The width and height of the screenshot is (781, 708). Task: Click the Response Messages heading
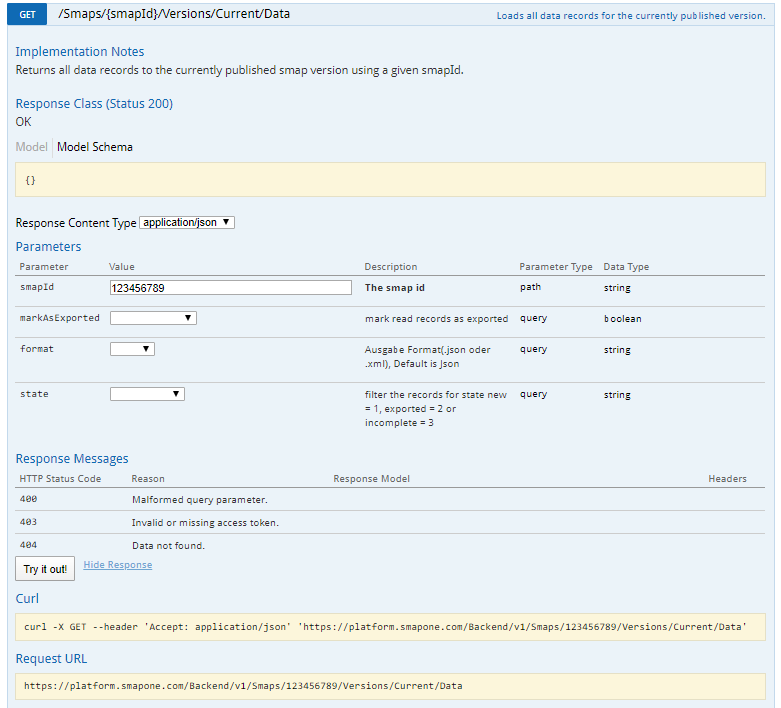click(72, 458)
